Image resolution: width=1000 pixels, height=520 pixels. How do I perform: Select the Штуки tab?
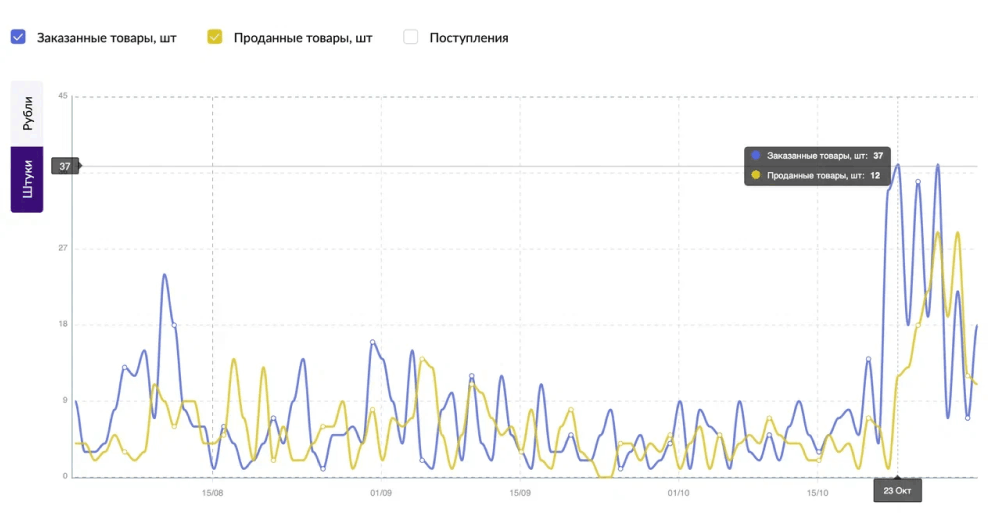click(27, 179)
